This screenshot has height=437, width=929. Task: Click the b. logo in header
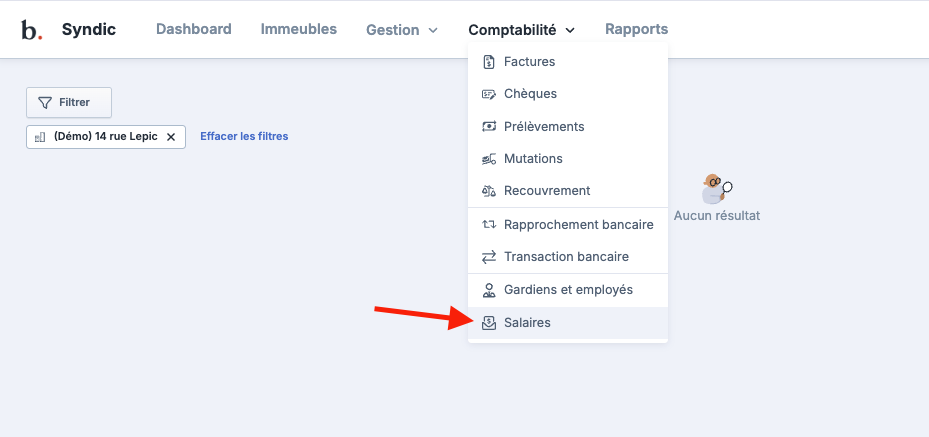coord(31,30)
